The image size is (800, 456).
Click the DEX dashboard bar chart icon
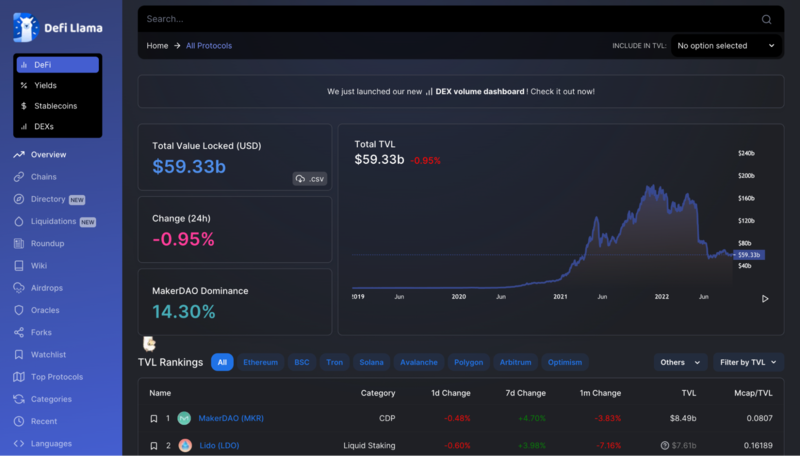[429, 91]
